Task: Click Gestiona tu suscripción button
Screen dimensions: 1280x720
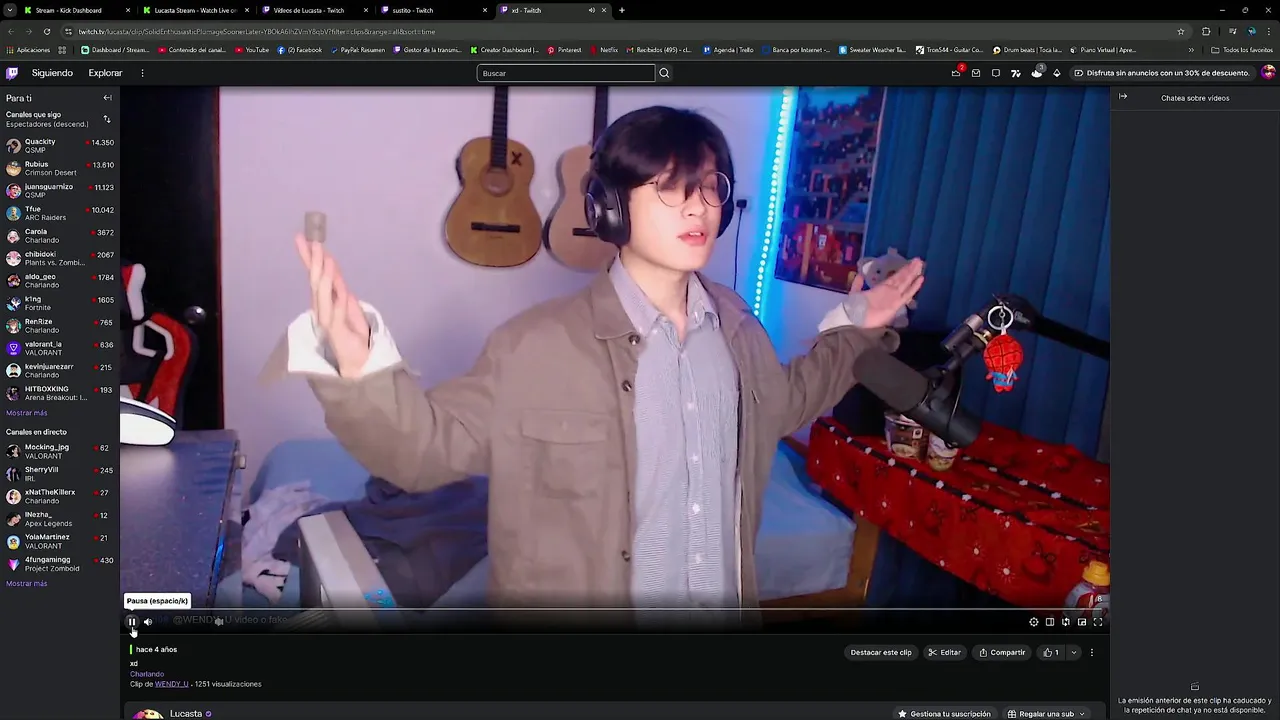Action: (944, 714)
